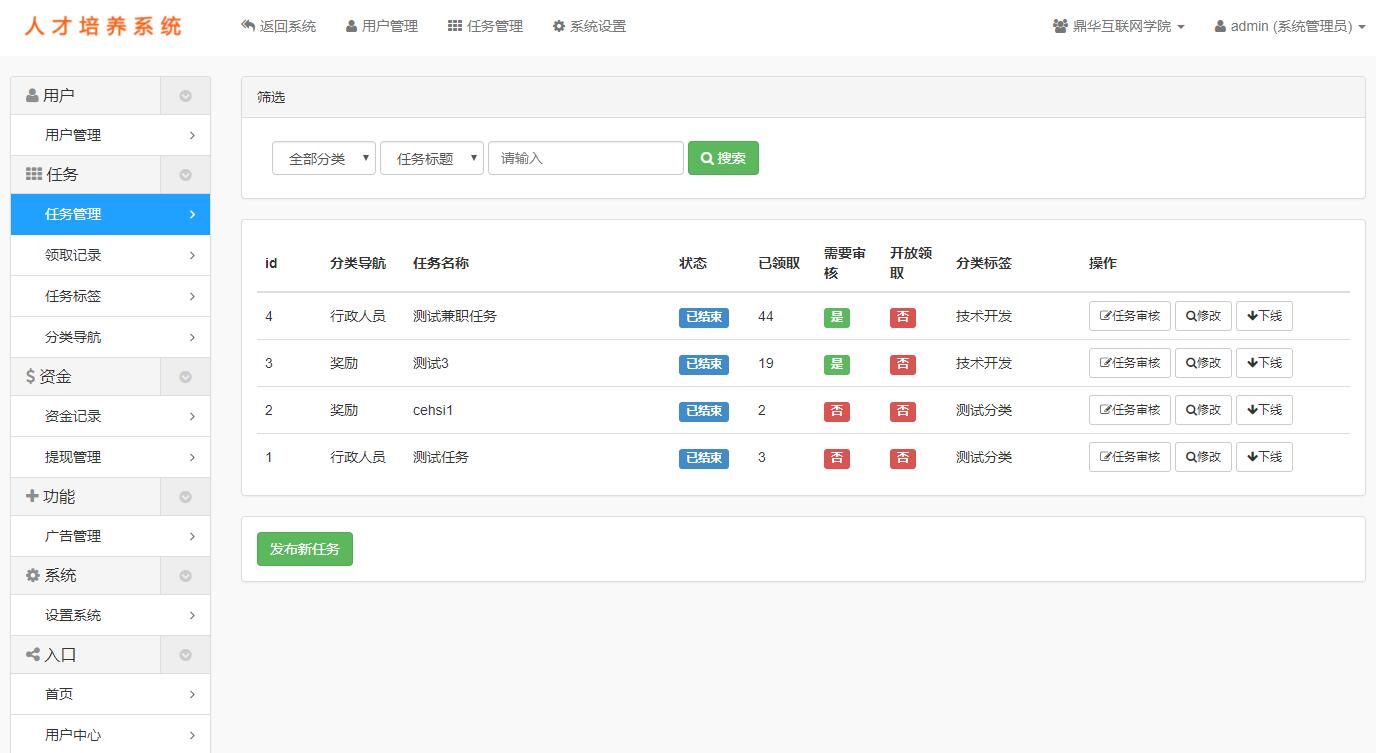Viewport: 1376px width, 753px height.
Task: Click the 资金 section header in sidebar
Action: [86, 377]
